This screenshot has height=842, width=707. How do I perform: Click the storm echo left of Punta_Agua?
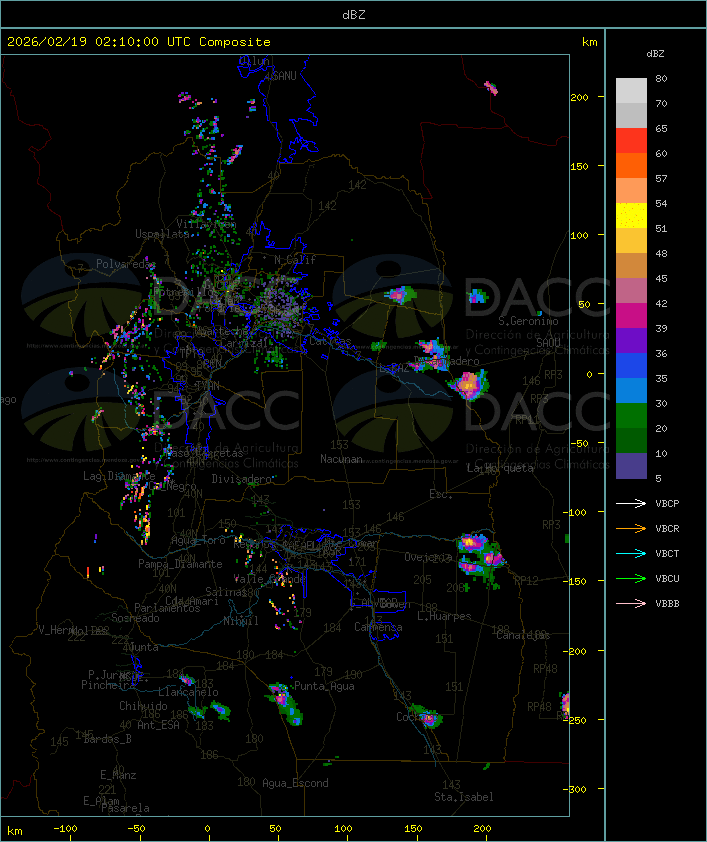(x=285, y=702)
